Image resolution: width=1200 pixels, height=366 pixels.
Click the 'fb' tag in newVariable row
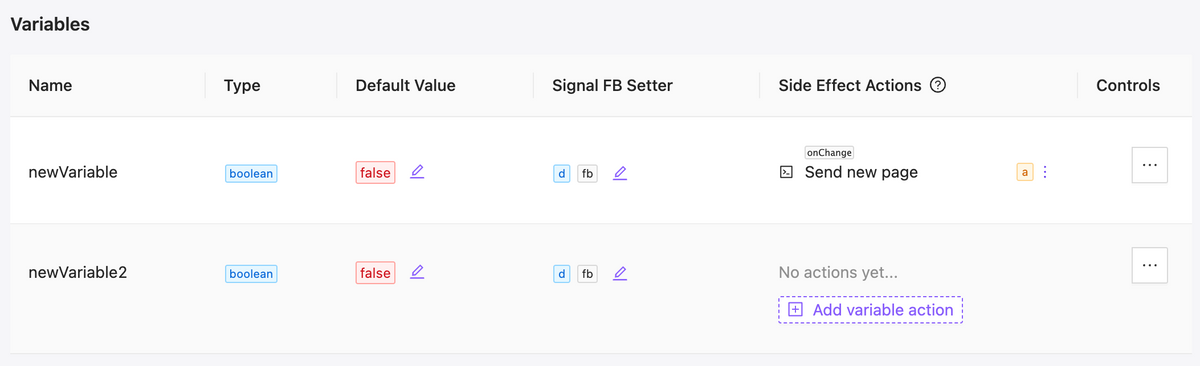588,173
